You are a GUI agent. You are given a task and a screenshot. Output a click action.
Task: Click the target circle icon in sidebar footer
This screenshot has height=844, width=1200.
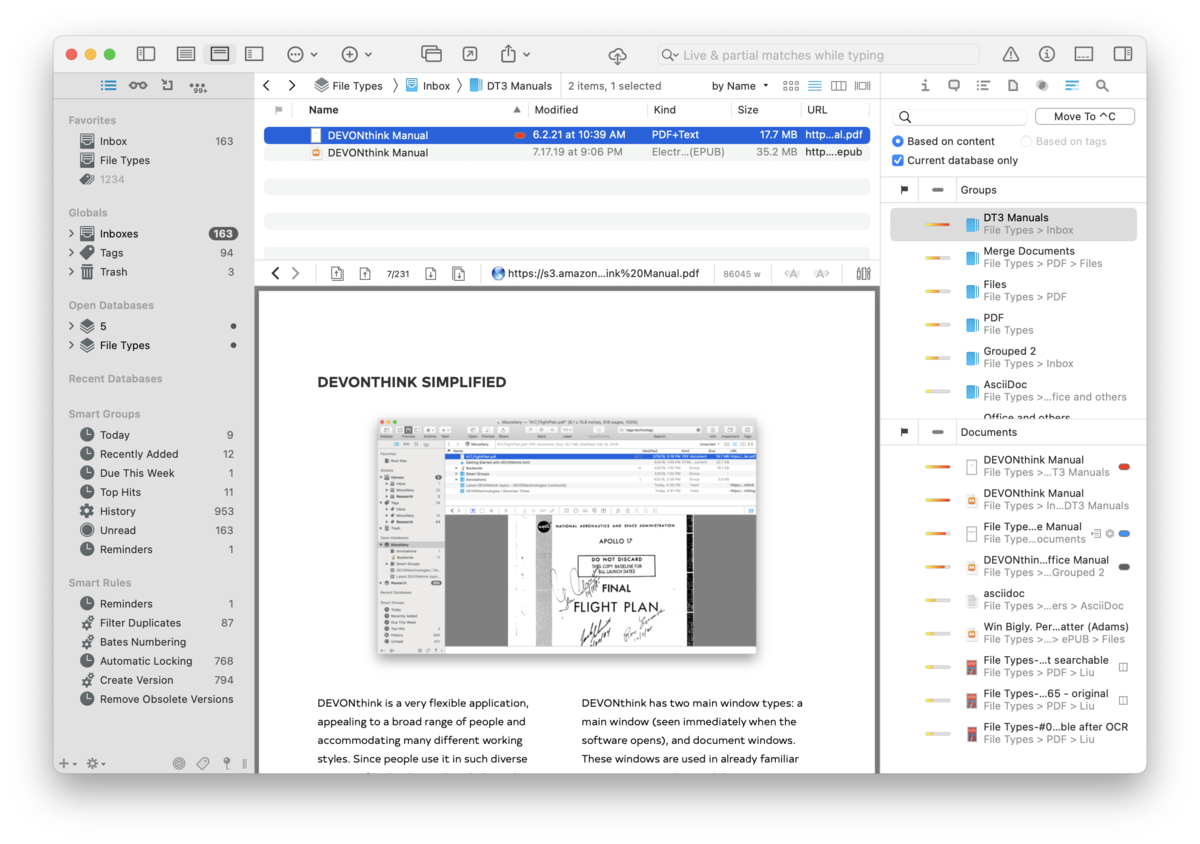(179, 763)
